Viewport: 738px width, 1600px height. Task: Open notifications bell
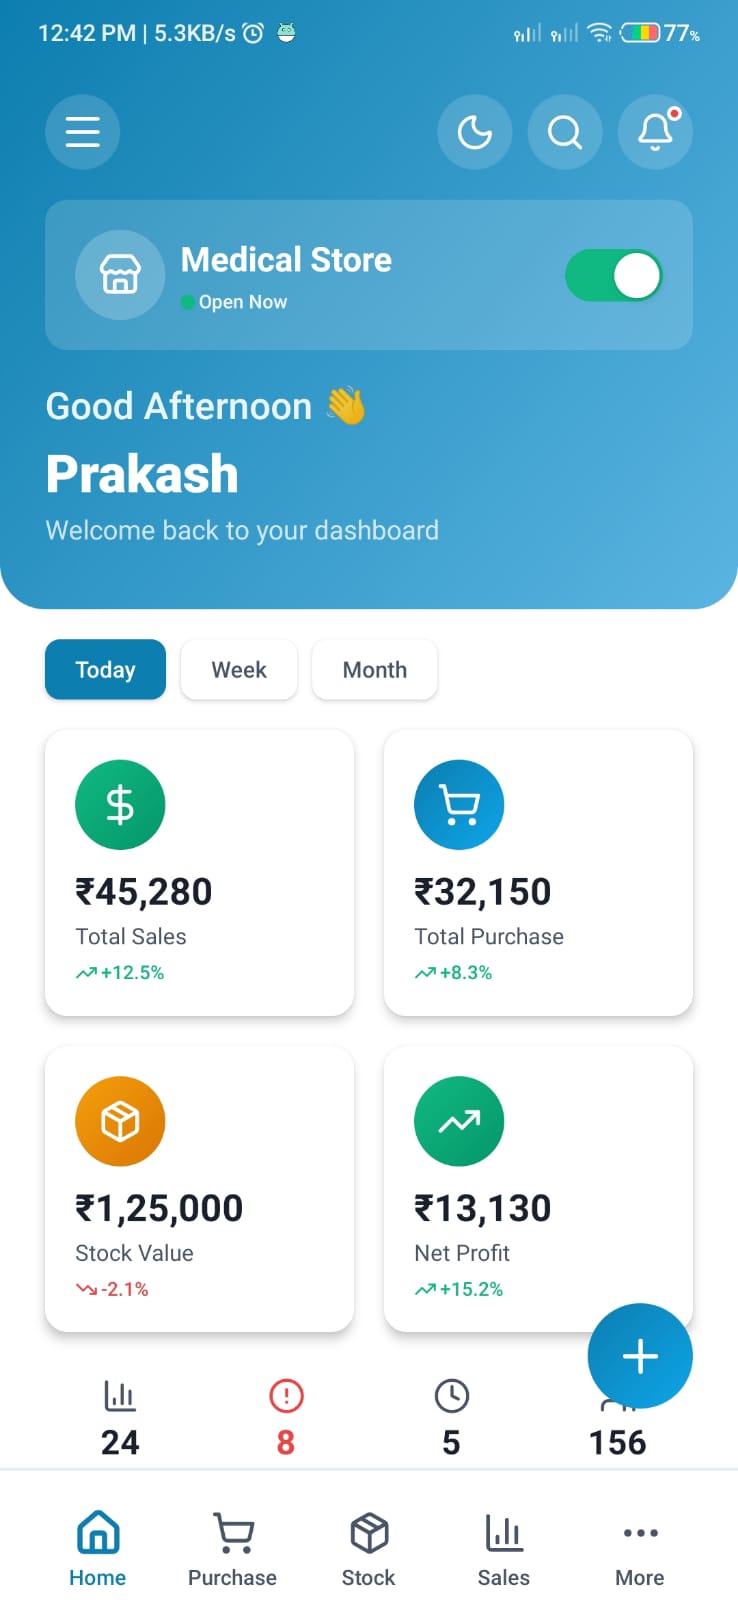point(655,132)
